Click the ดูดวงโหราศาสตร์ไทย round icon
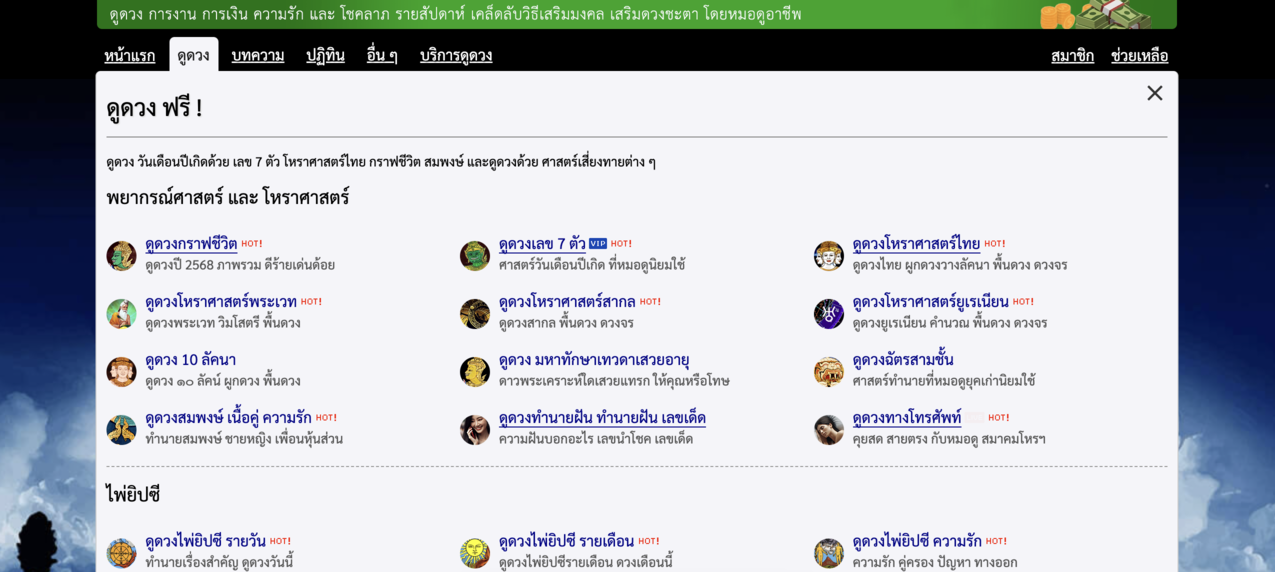The image size is (1275, 572). coord(829,256)
